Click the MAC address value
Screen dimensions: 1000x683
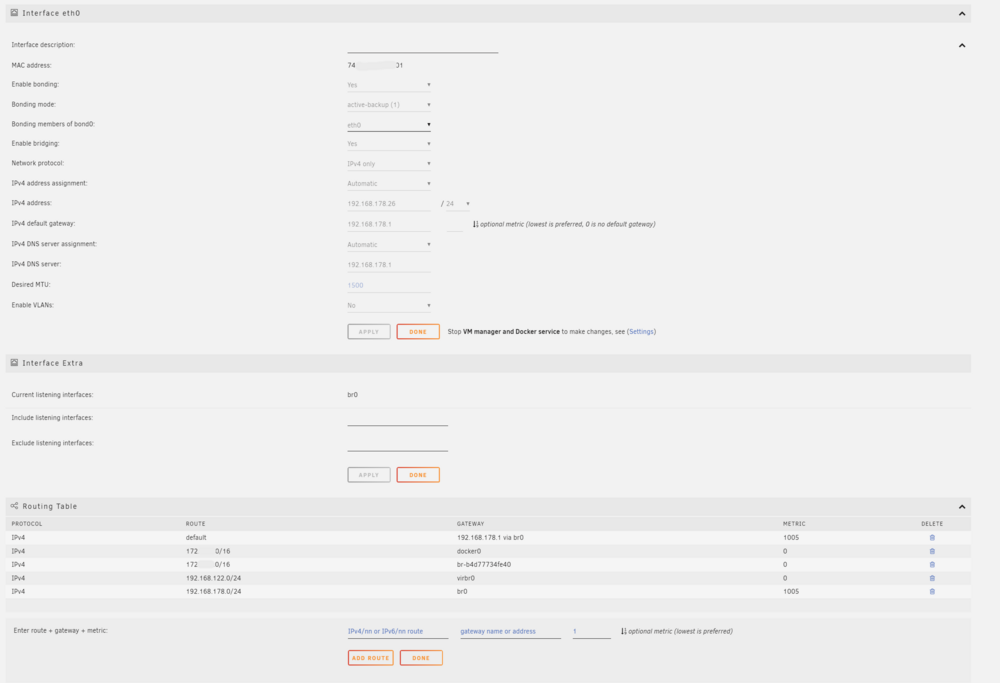[375, 65]
